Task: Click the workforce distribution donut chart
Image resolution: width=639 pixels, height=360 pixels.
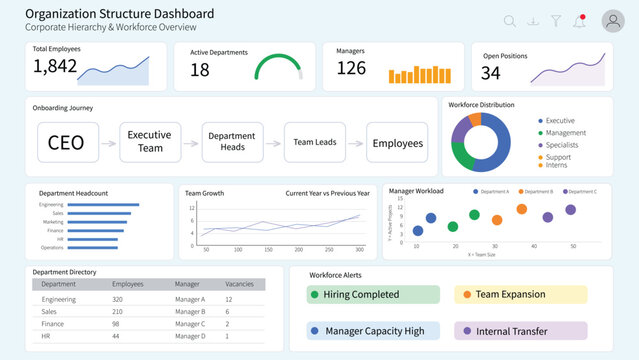Action: (x=481, y=142)
